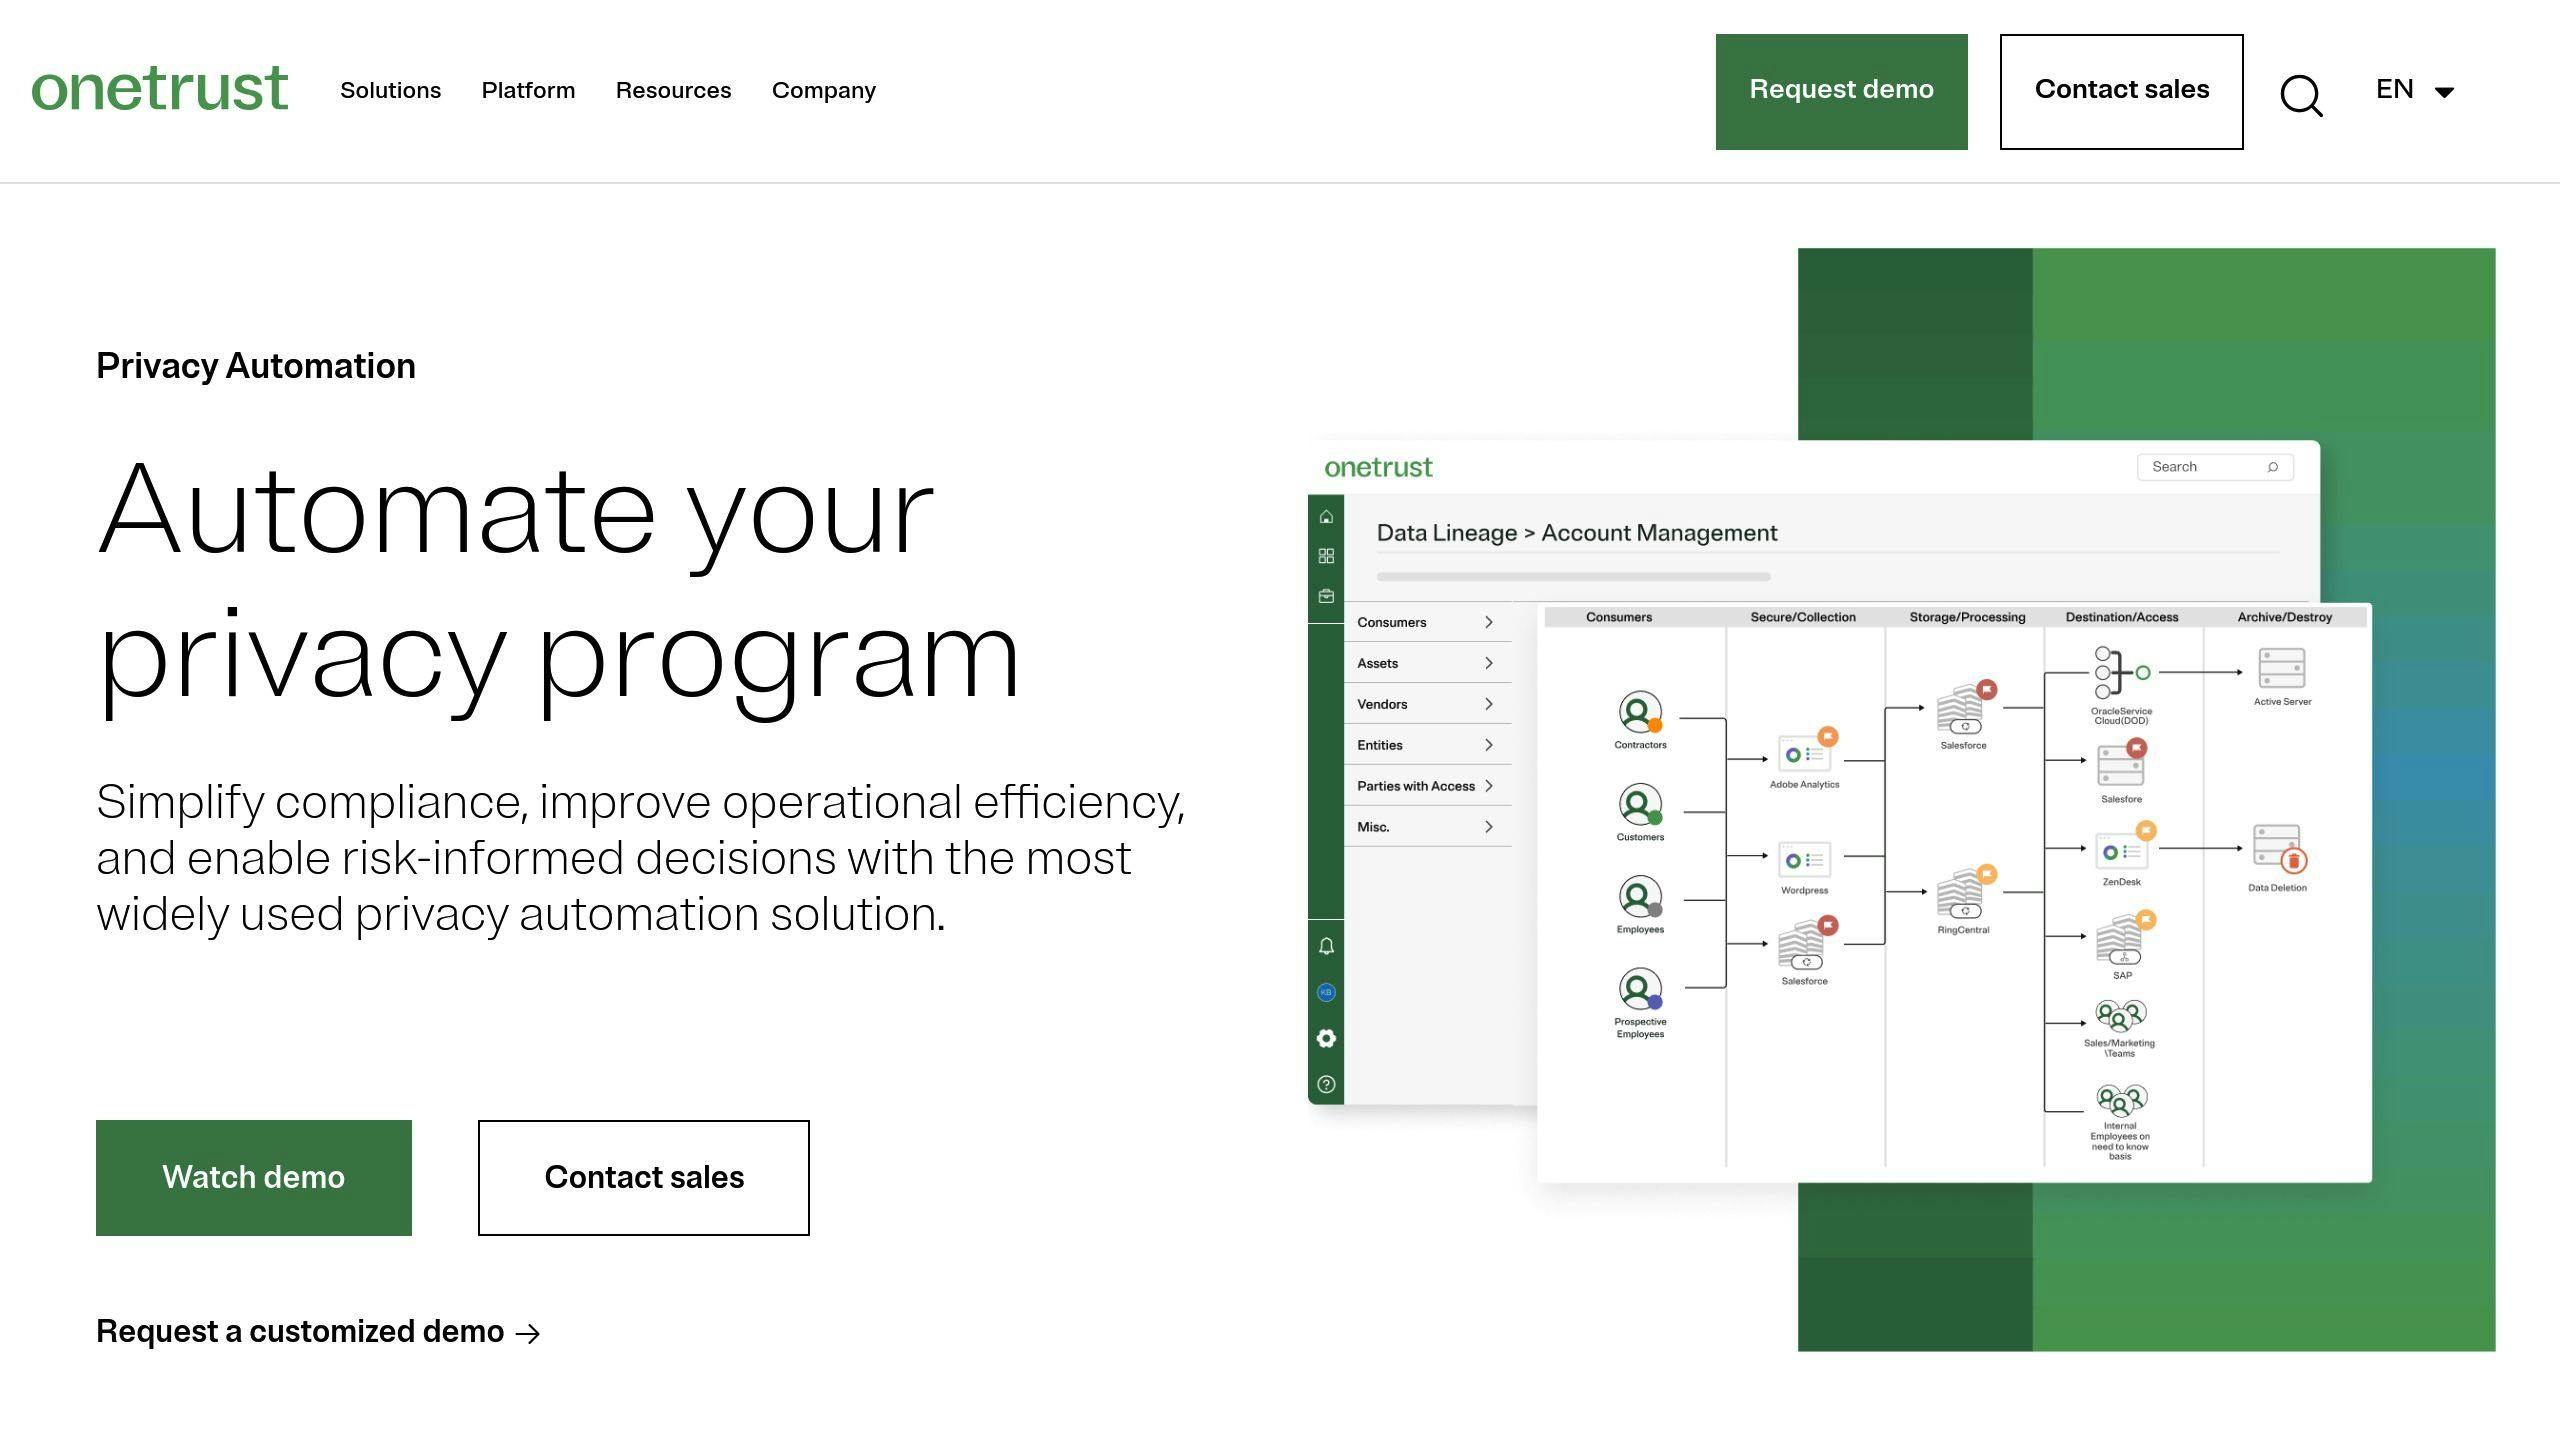This screenshot has width=2560, height=1440.
Task: Click the bell notification icon in sidebar
Action: point(1326,948)
